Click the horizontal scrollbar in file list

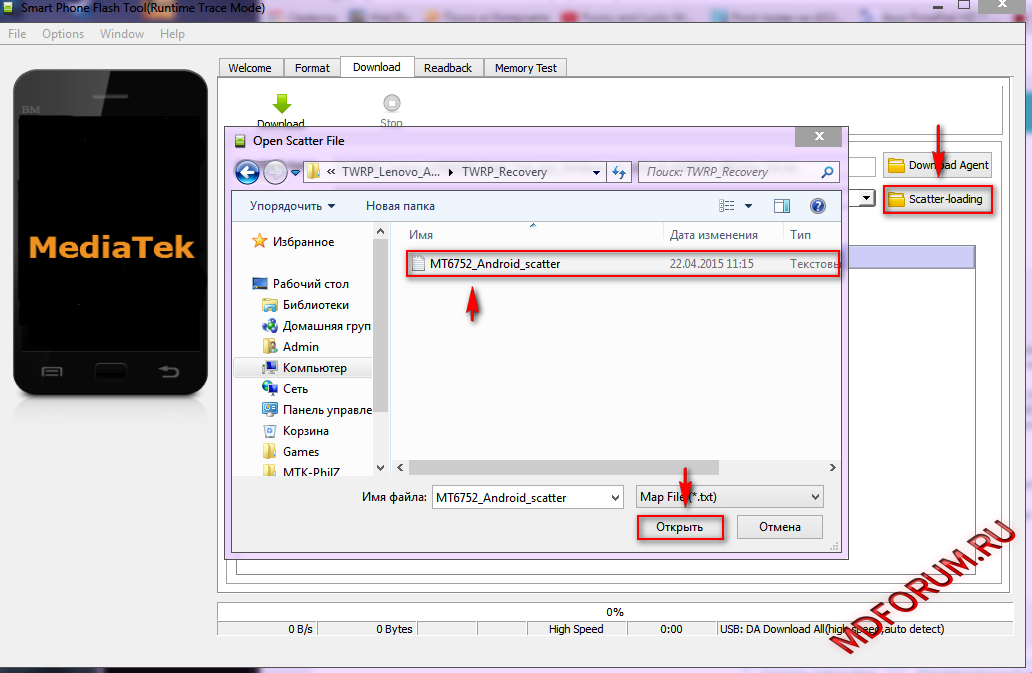click(x=564, y=468)
